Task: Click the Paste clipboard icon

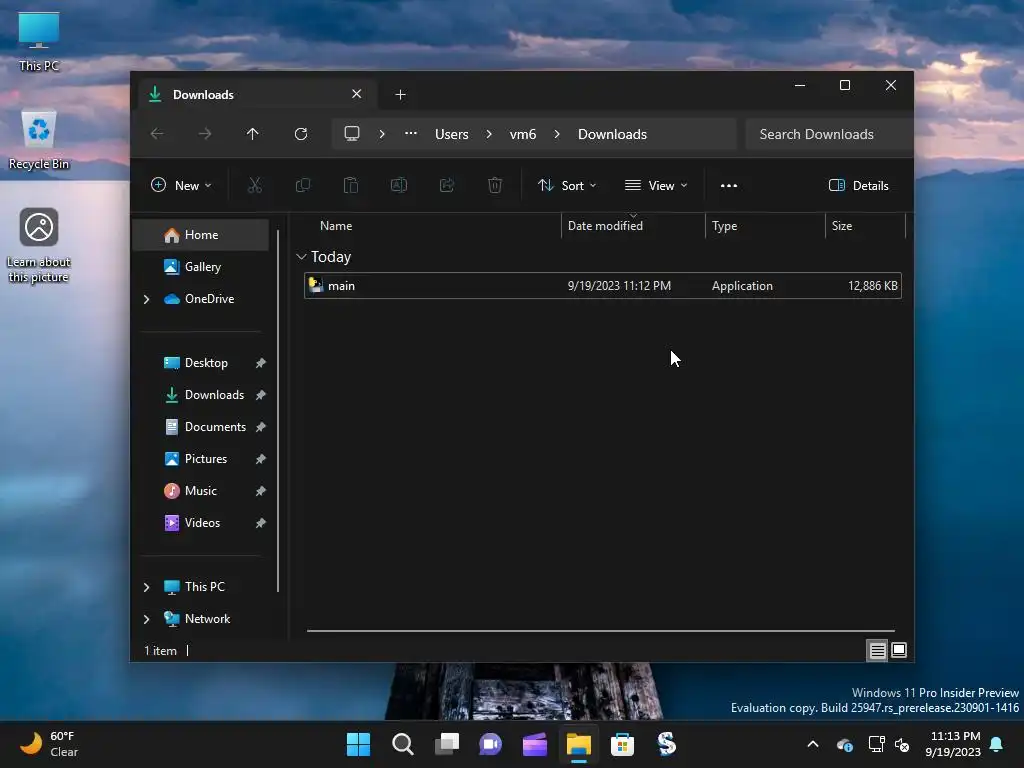Action: (x=351, y=185)
